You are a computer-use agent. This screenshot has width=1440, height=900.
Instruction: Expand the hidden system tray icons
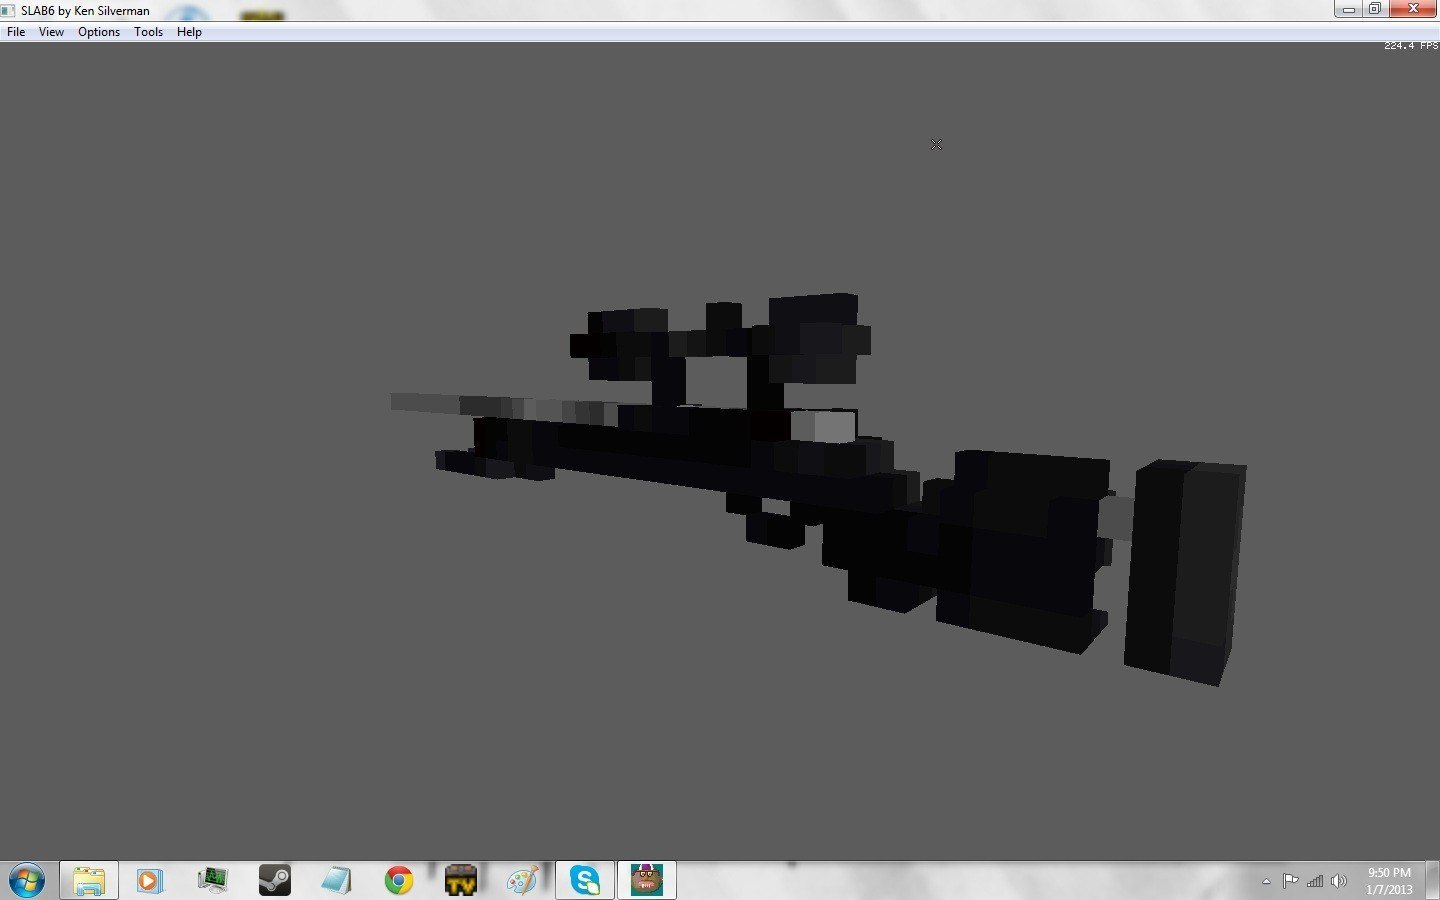[1266, 881]
